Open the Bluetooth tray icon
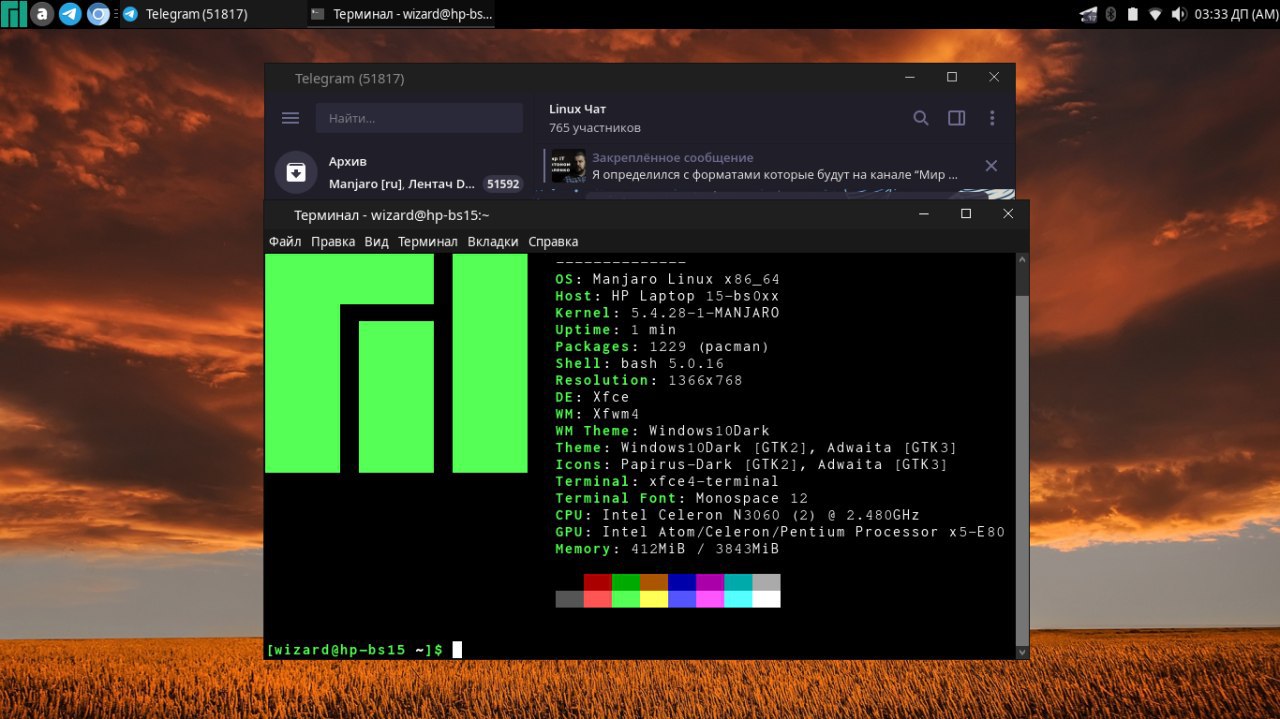 [x=1111, y=14]
